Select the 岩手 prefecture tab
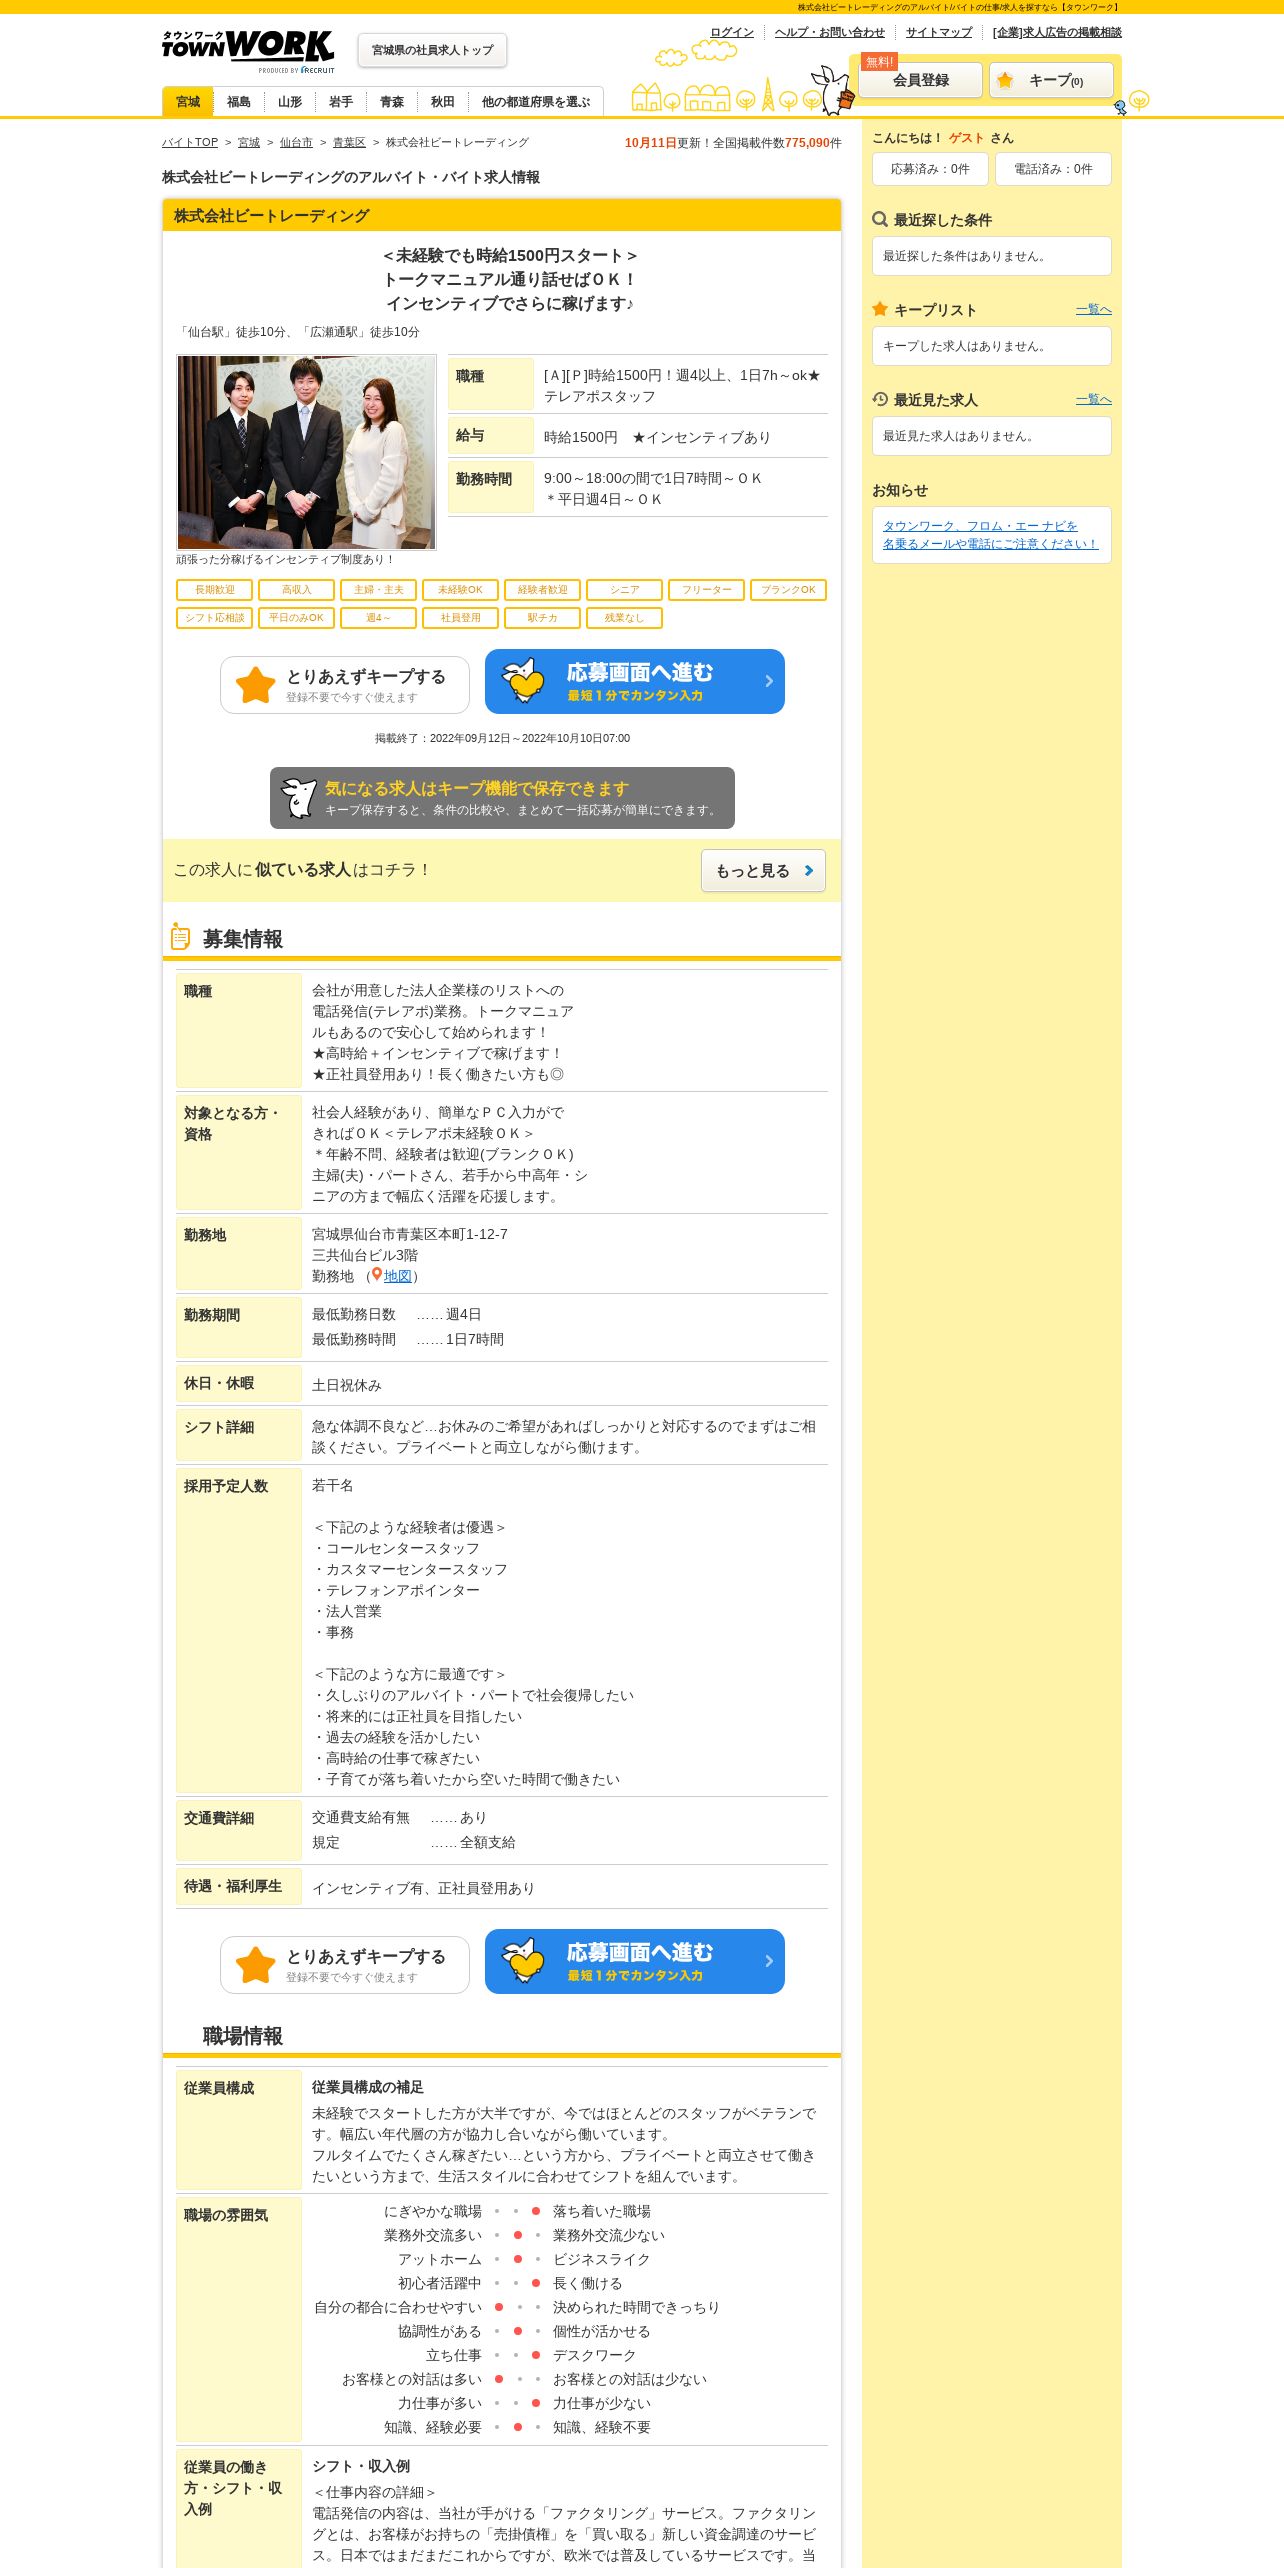1284x2568 pixels. coord(341,102)
